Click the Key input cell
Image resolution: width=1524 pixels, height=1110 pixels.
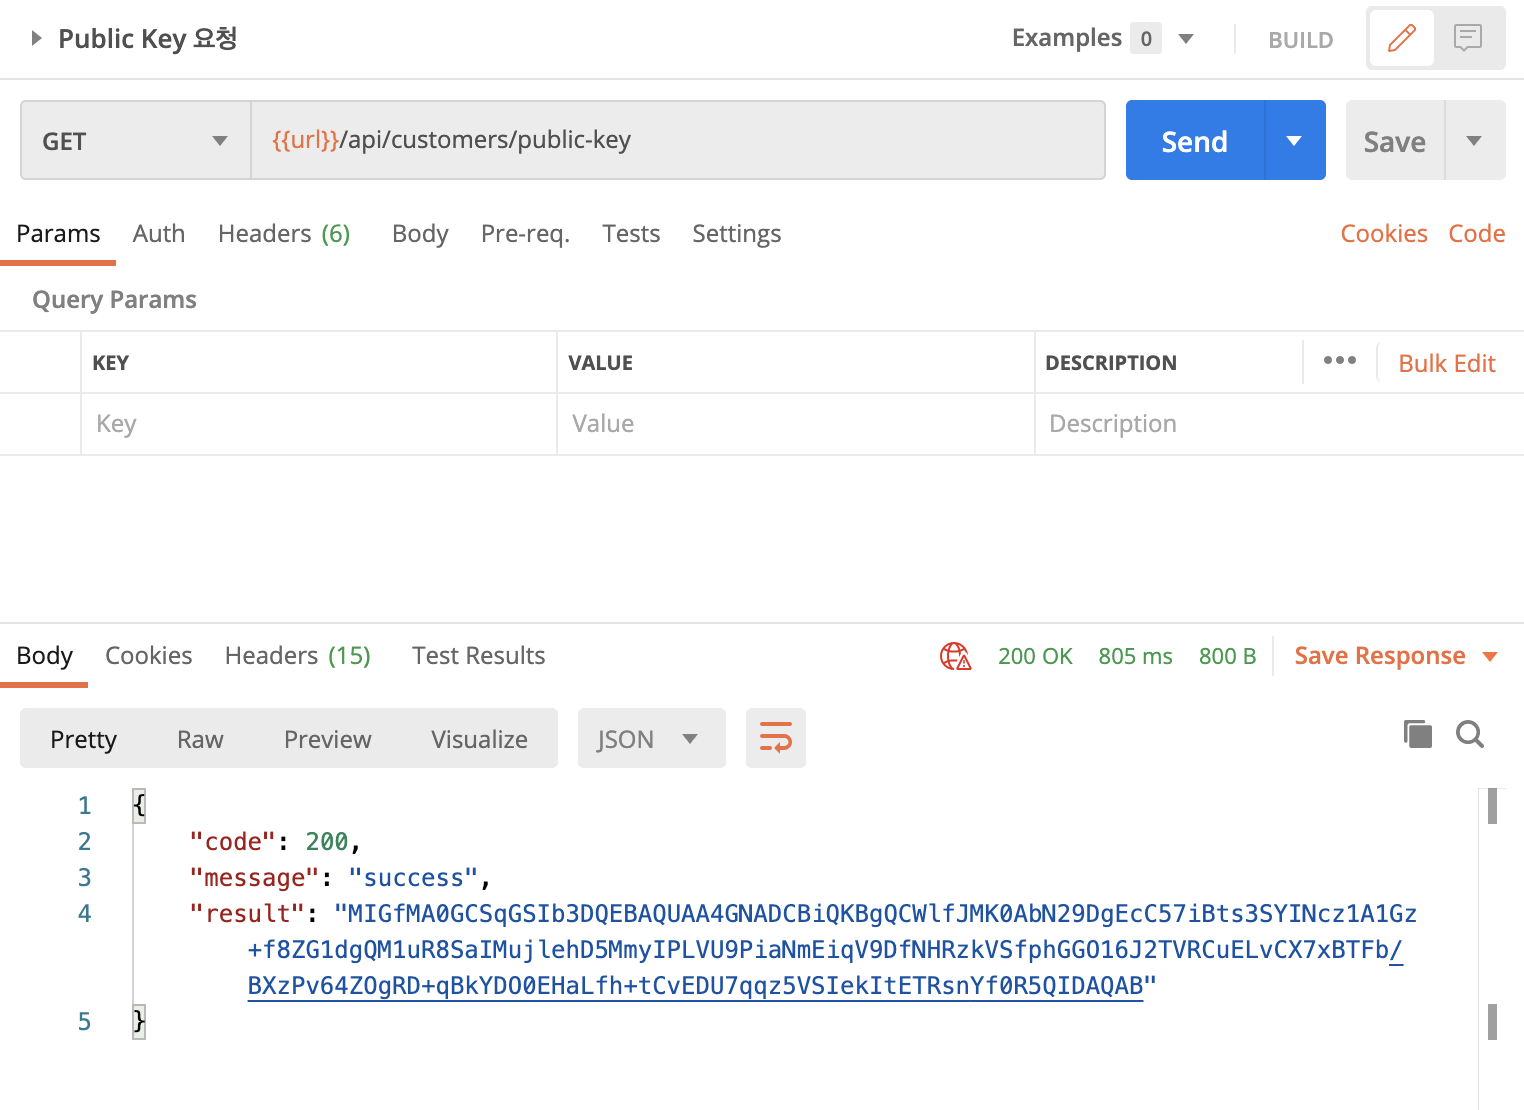(319, 424)
